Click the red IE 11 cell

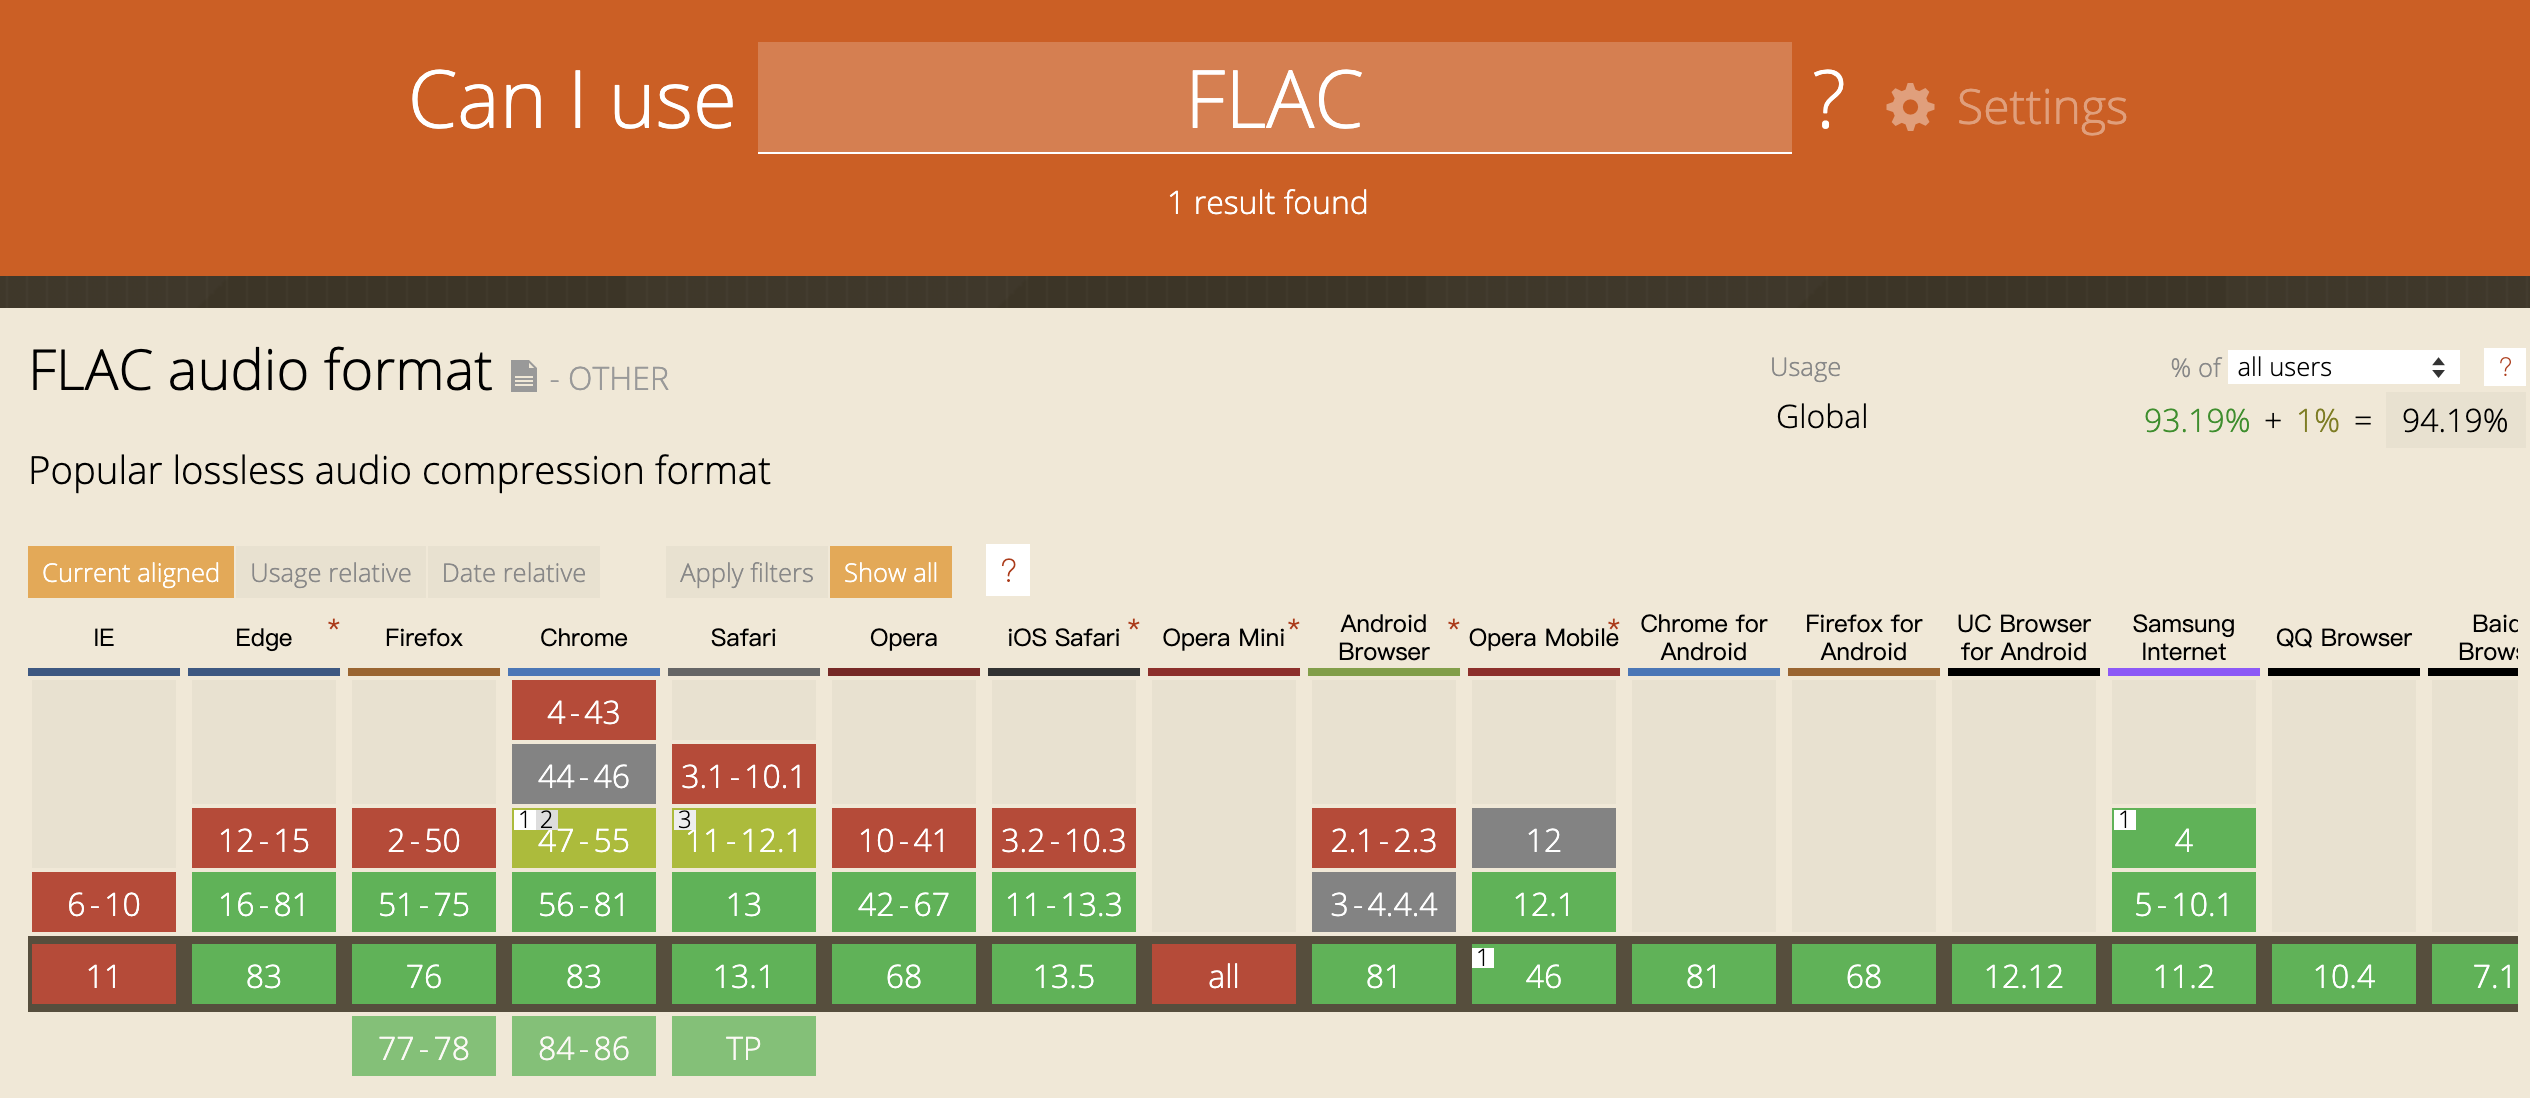103,976
